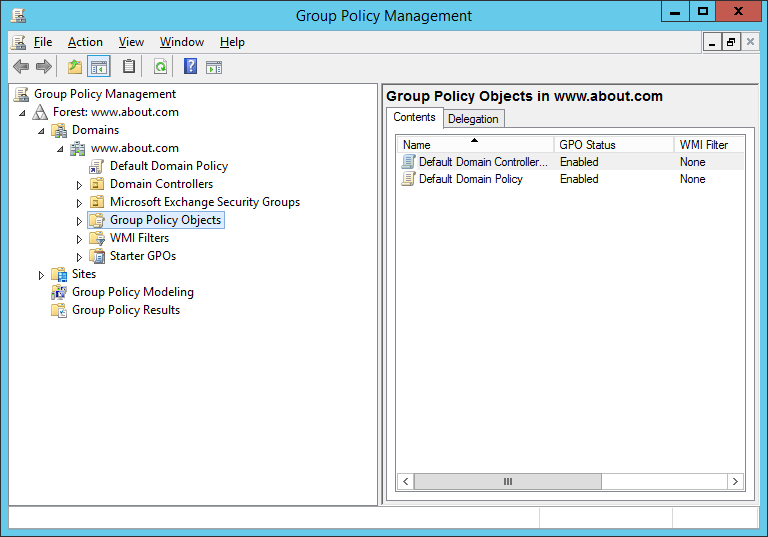Viewport: 768px width, 537px height.
Task: Click the Group Policy Management title bar icon
Action: click(18, 15)
